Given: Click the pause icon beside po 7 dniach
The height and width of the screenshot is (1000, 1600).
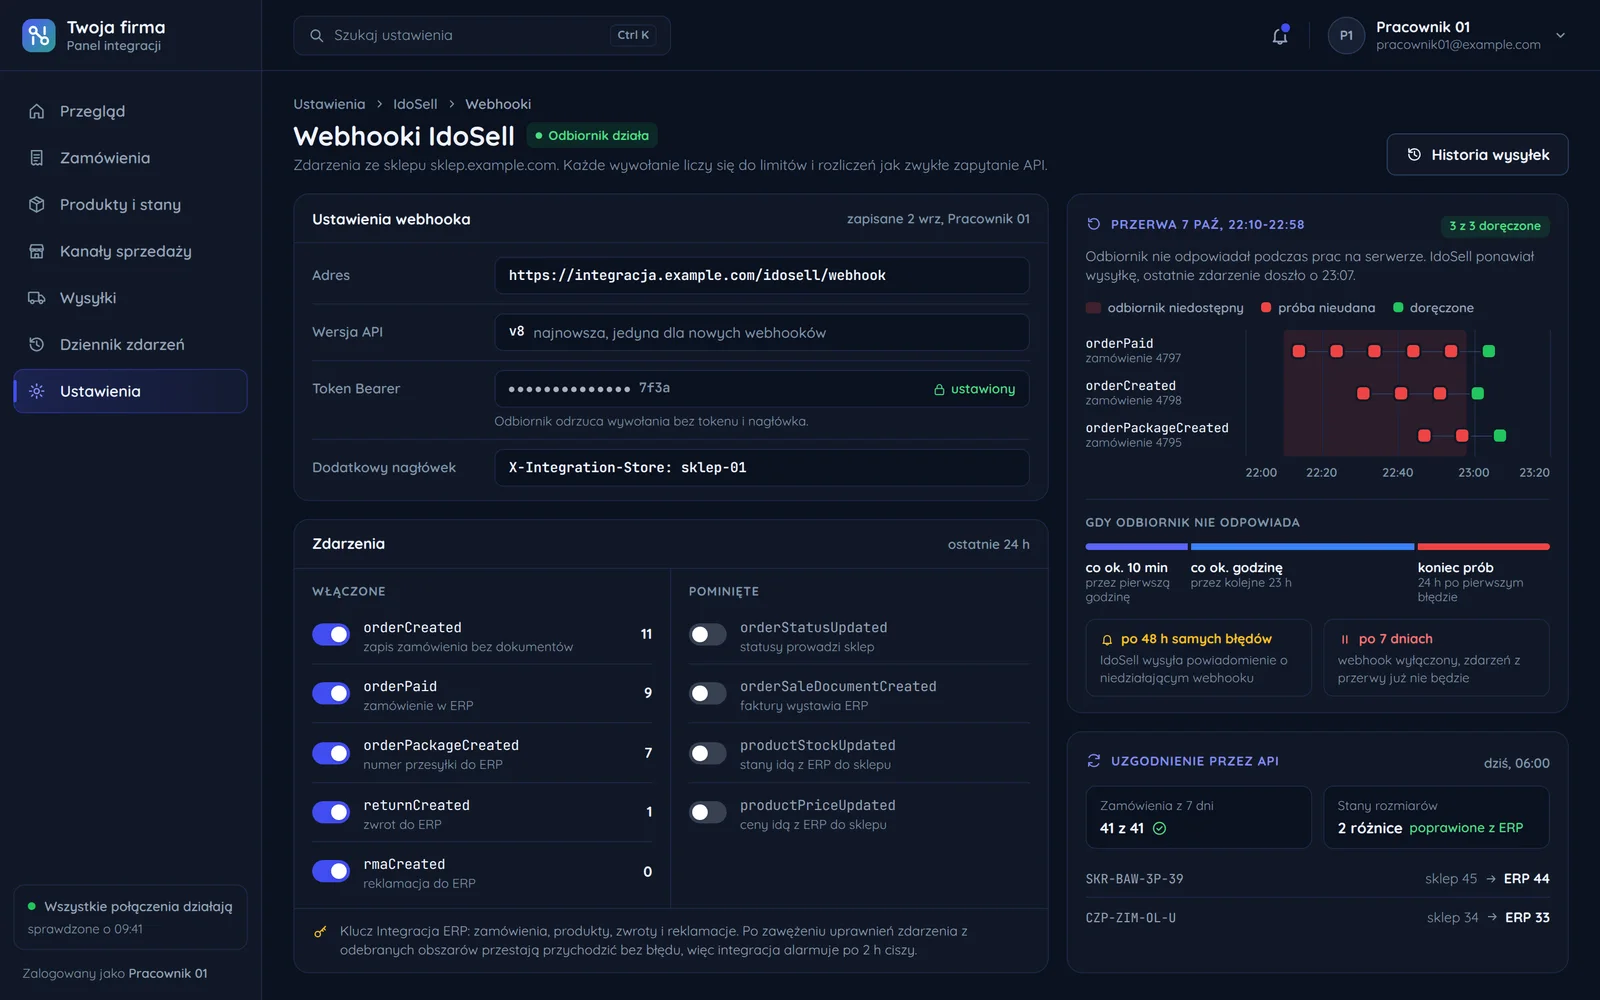Looking at the screenshot, I should pyautogui.click(x=1345, y=640).
